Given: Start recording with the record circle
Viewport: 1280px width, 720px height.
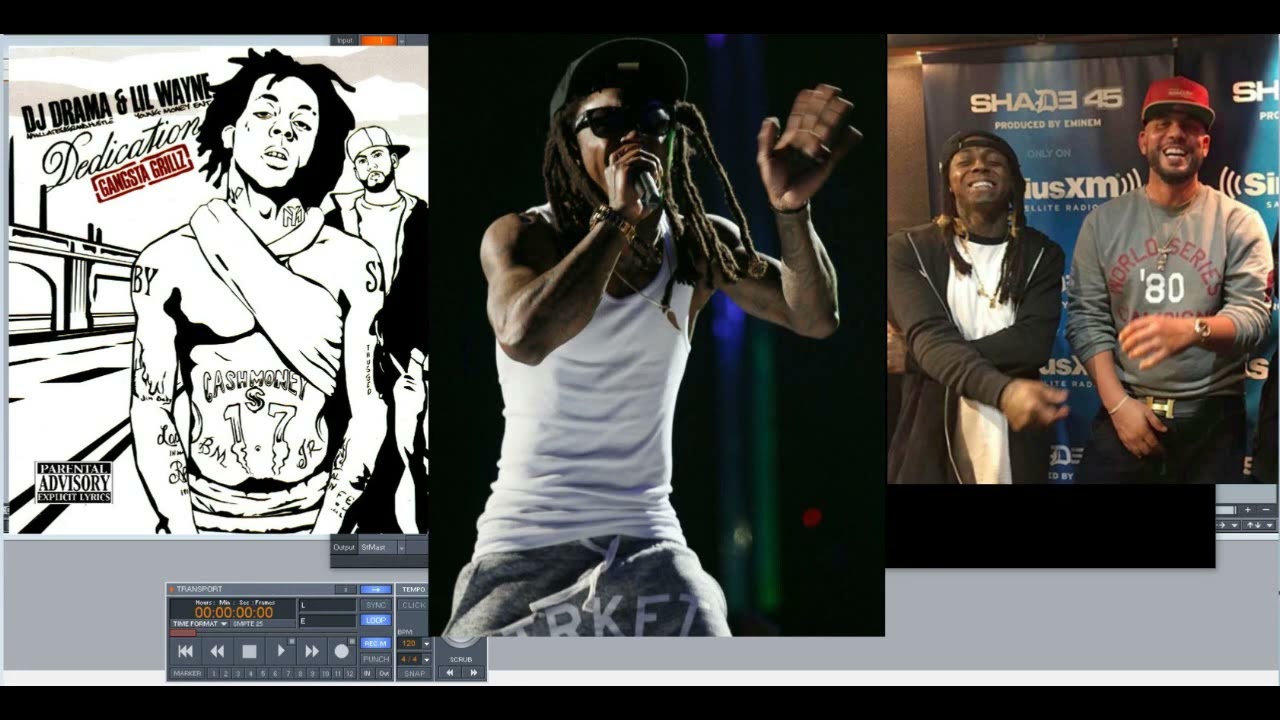Looking at the screenshot, I should coord(341,651).
